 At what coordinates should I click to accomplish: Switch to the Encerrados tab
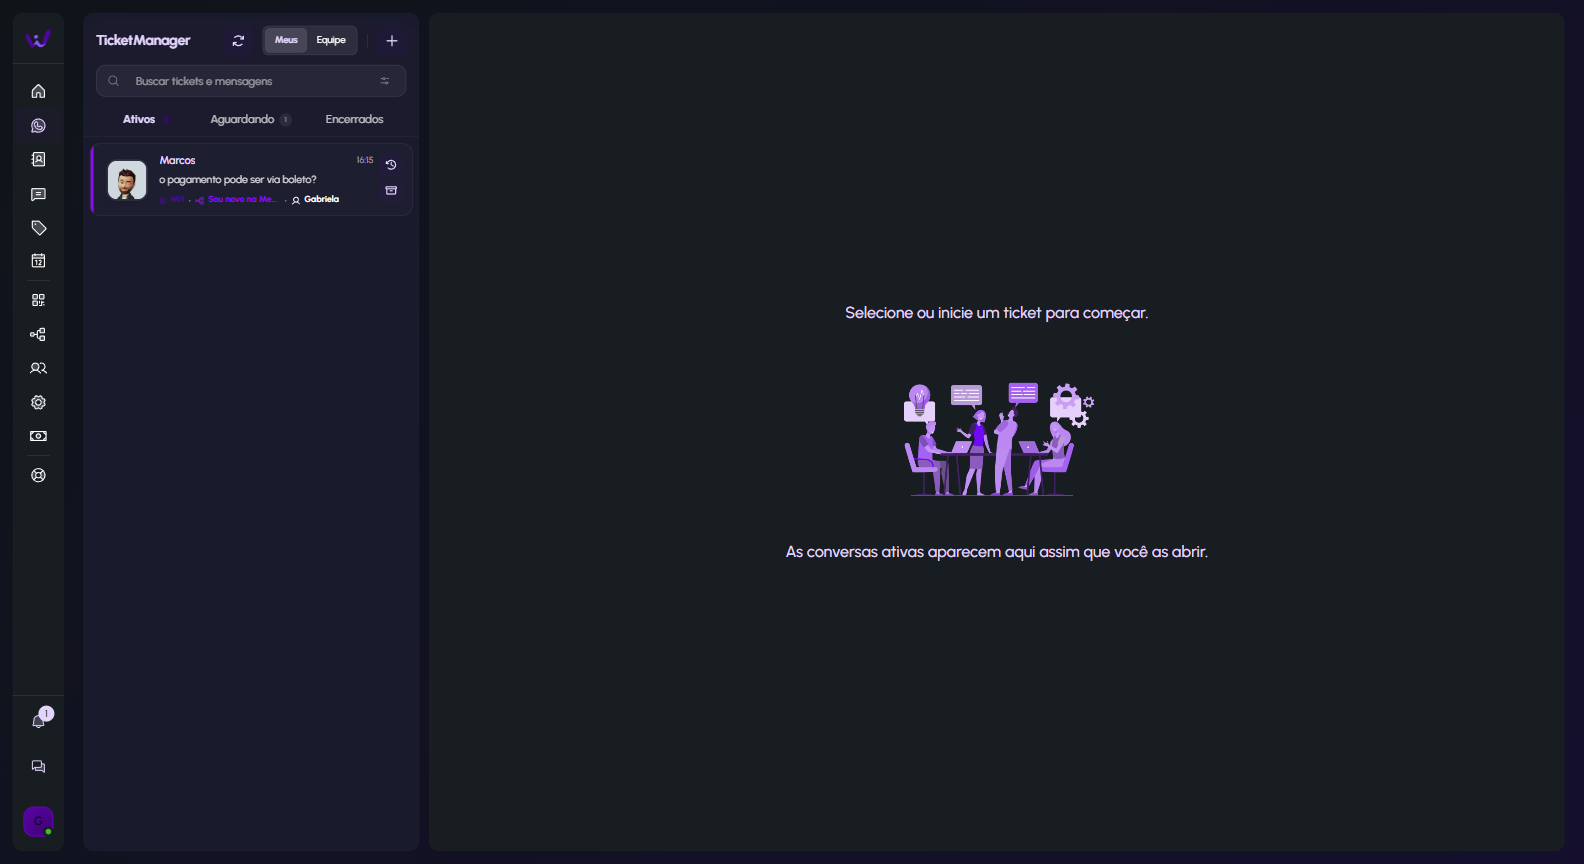pos(354,119)
